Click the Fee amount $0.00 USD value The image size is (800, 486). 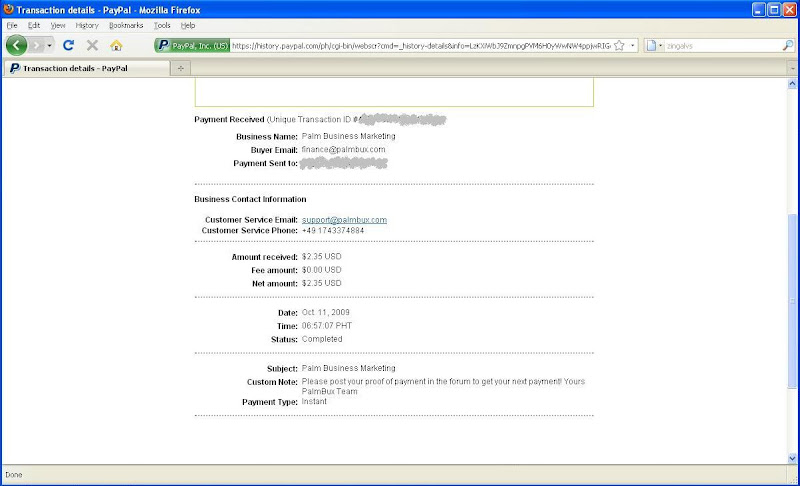coord(321,270)
